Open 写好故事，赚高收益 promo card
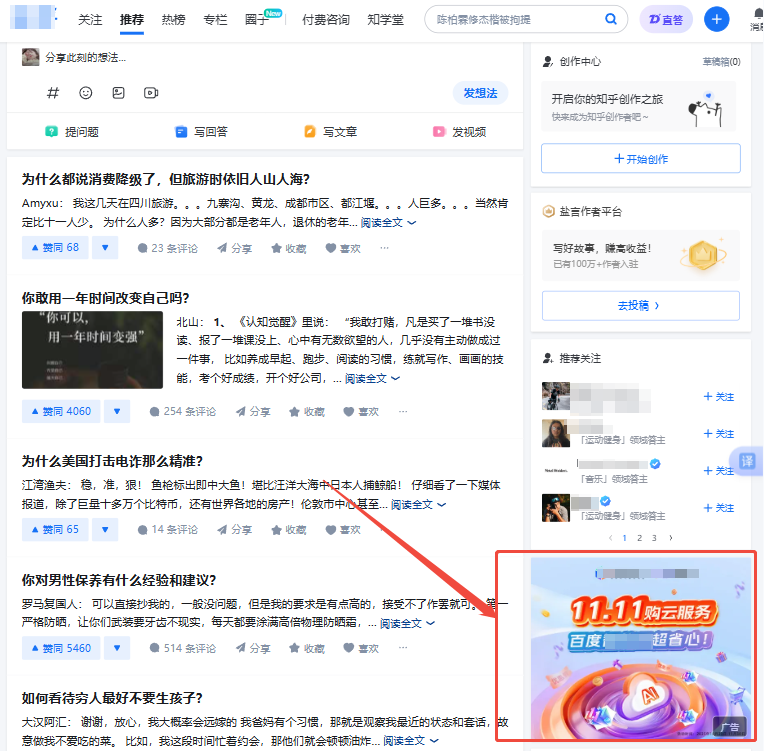764x751 pixels. tap(641, 256)
